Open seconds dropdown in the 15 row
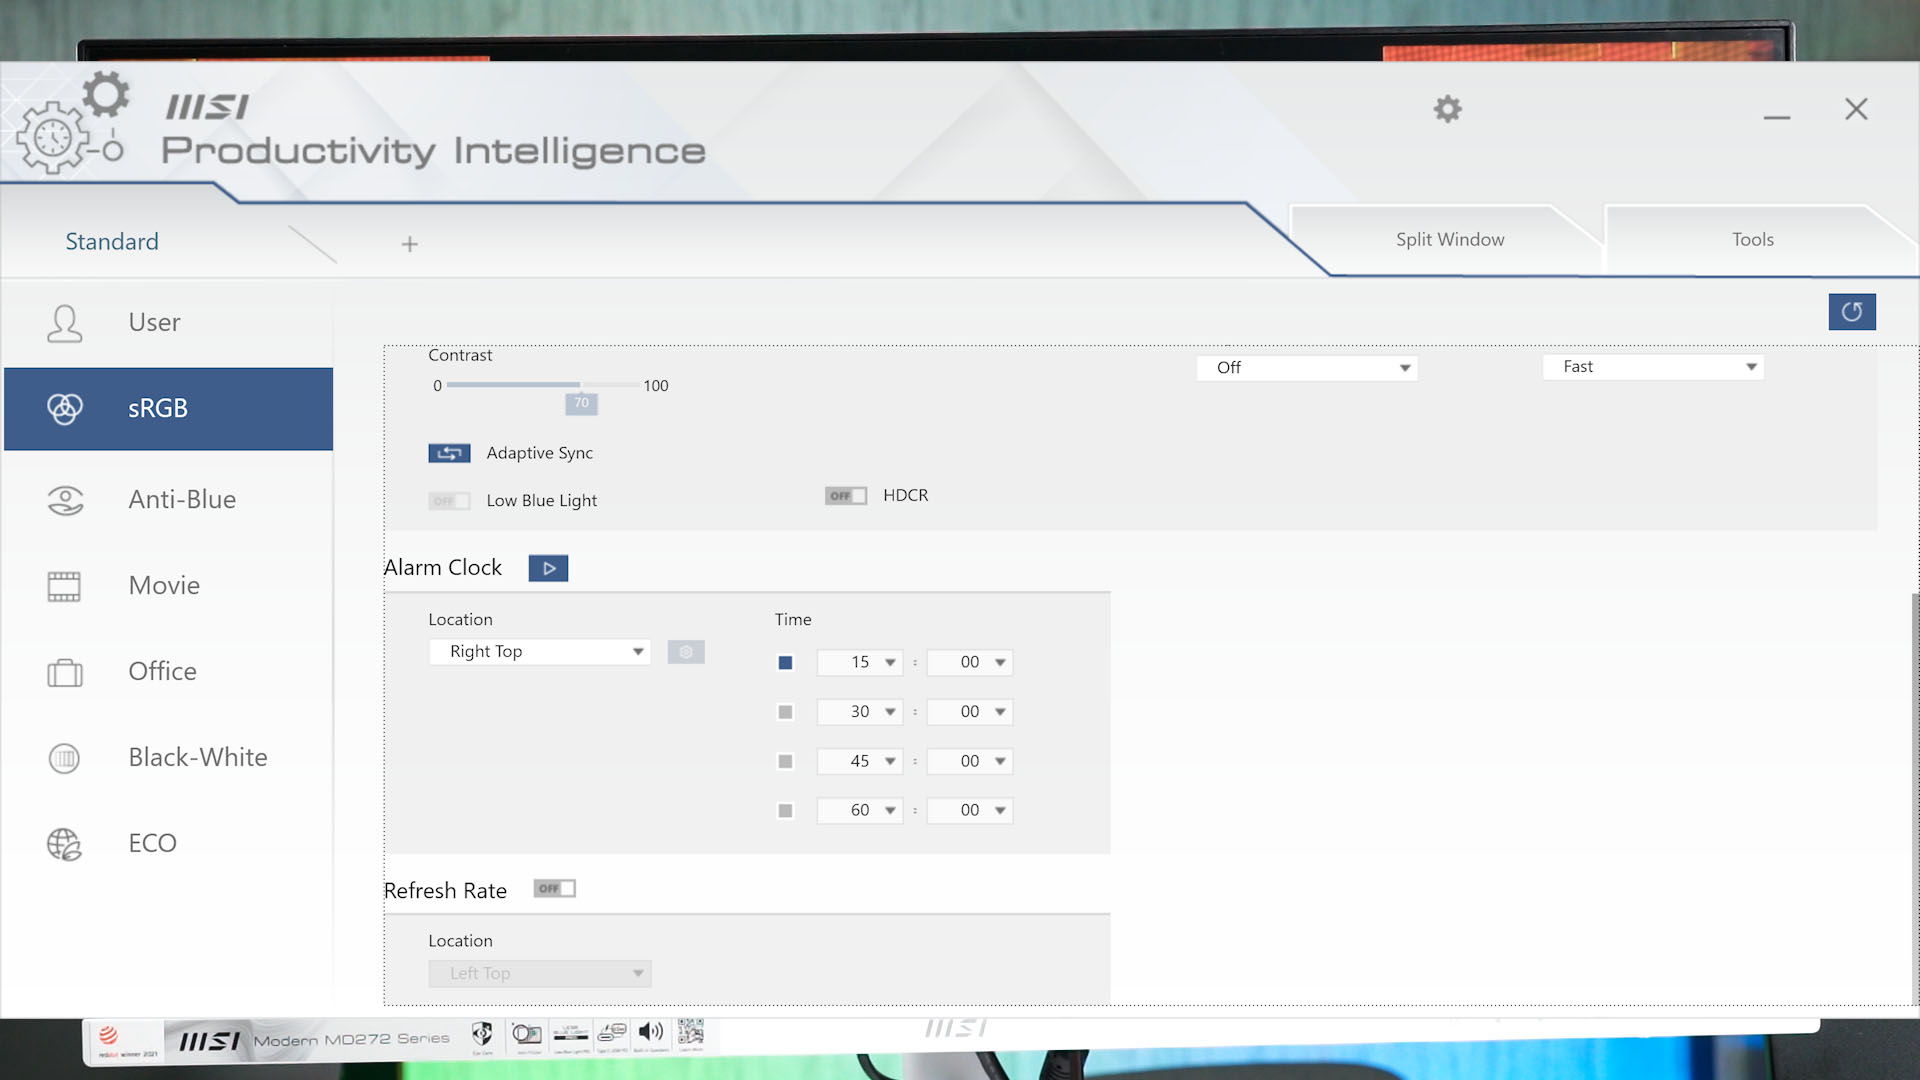1920x1080 pixels. point(970,662)
